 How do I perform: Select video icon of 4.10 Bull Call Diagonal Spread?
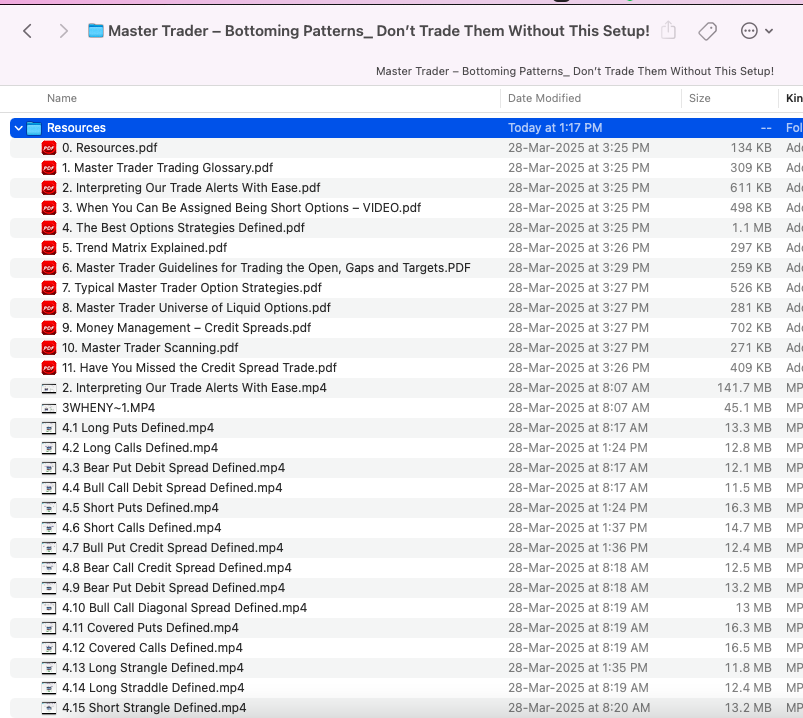(49, 608)
